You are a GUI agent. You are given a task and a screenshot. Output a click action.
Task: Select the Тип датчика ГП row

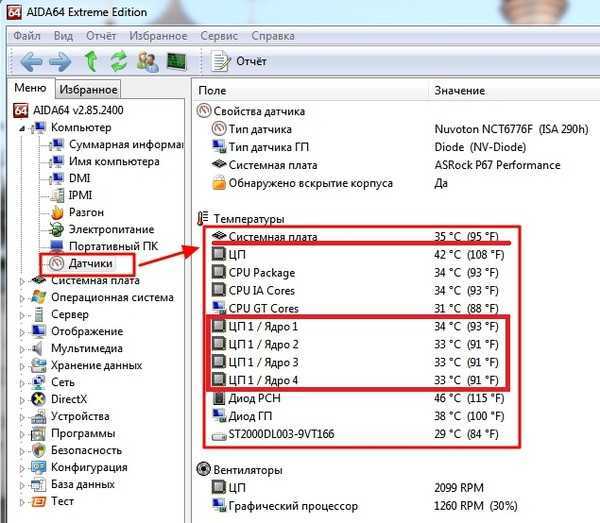pyautogui.click(x=369, y=147)
